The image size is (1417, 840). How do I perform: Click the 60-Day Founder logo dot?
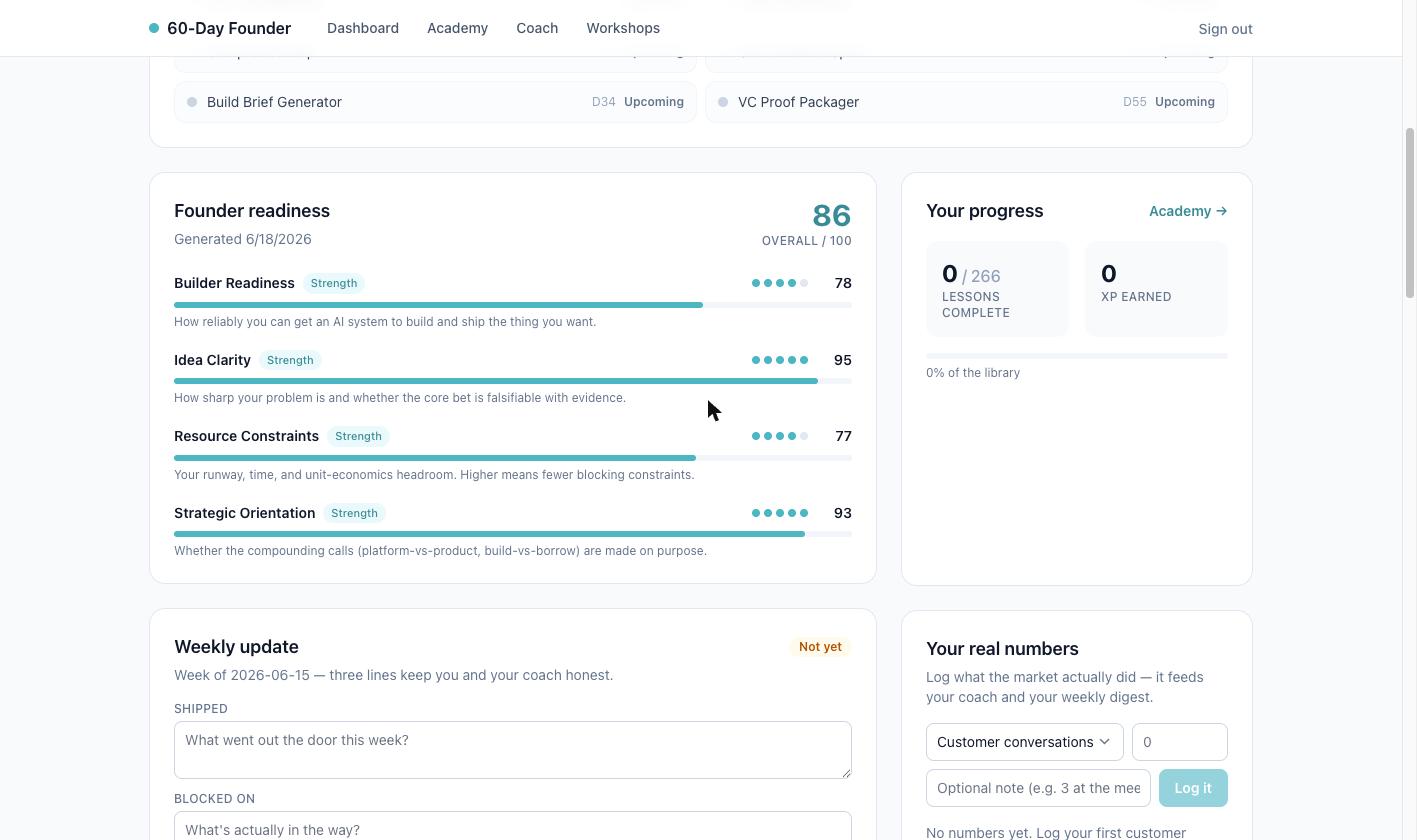154,28
